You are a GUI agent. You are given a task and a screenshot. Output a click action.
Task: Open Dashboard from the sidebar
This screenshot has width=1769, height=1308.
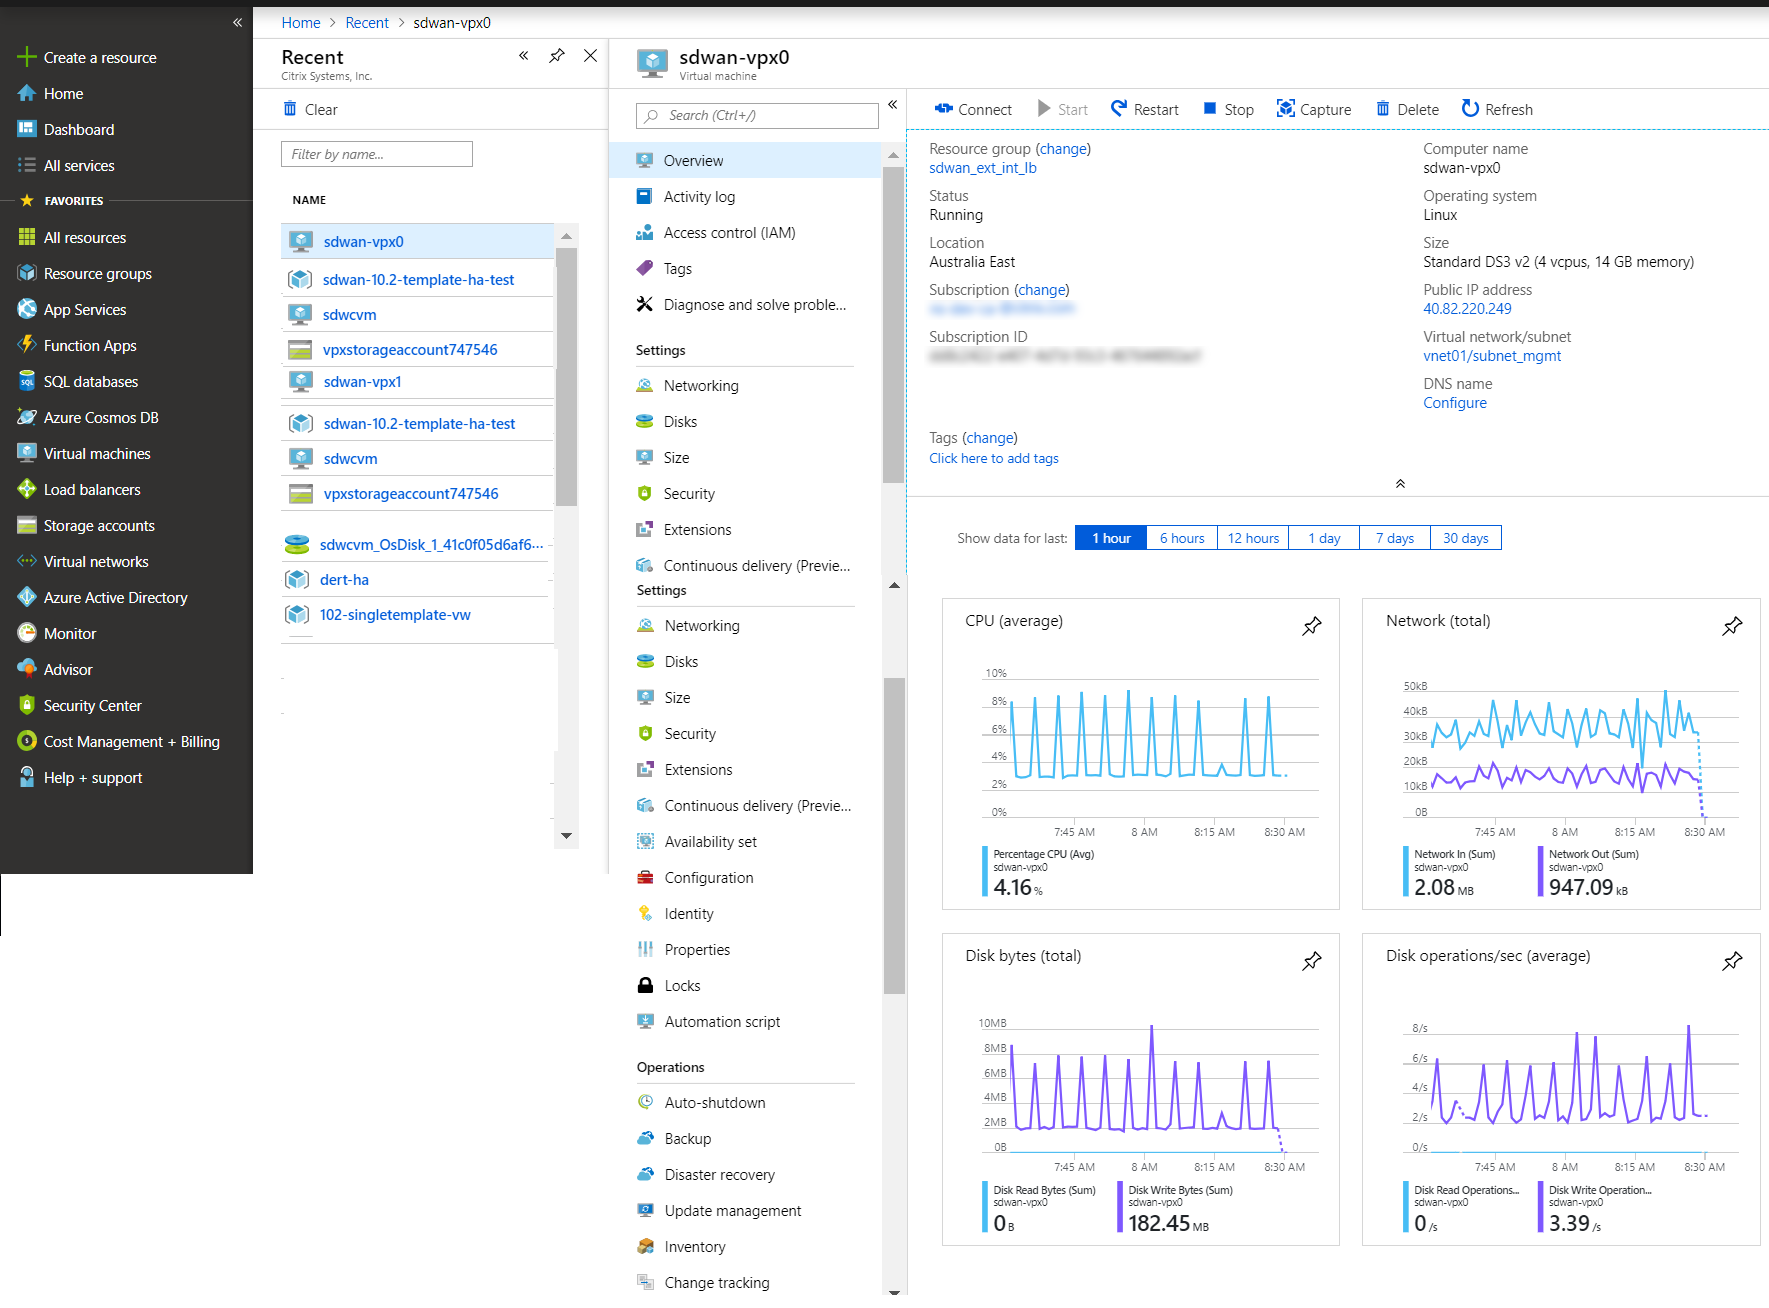coord(79,129)
